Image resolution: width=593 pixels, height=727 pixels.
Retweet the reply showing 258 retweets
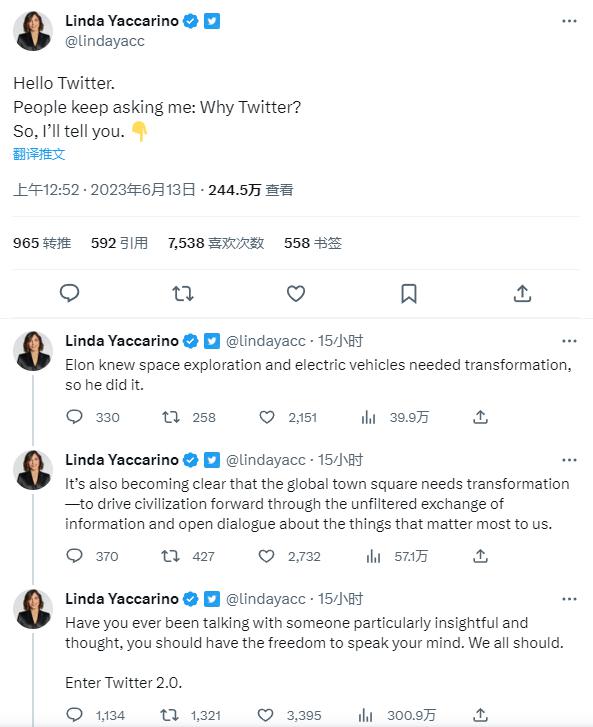click(x=171, y=417)
